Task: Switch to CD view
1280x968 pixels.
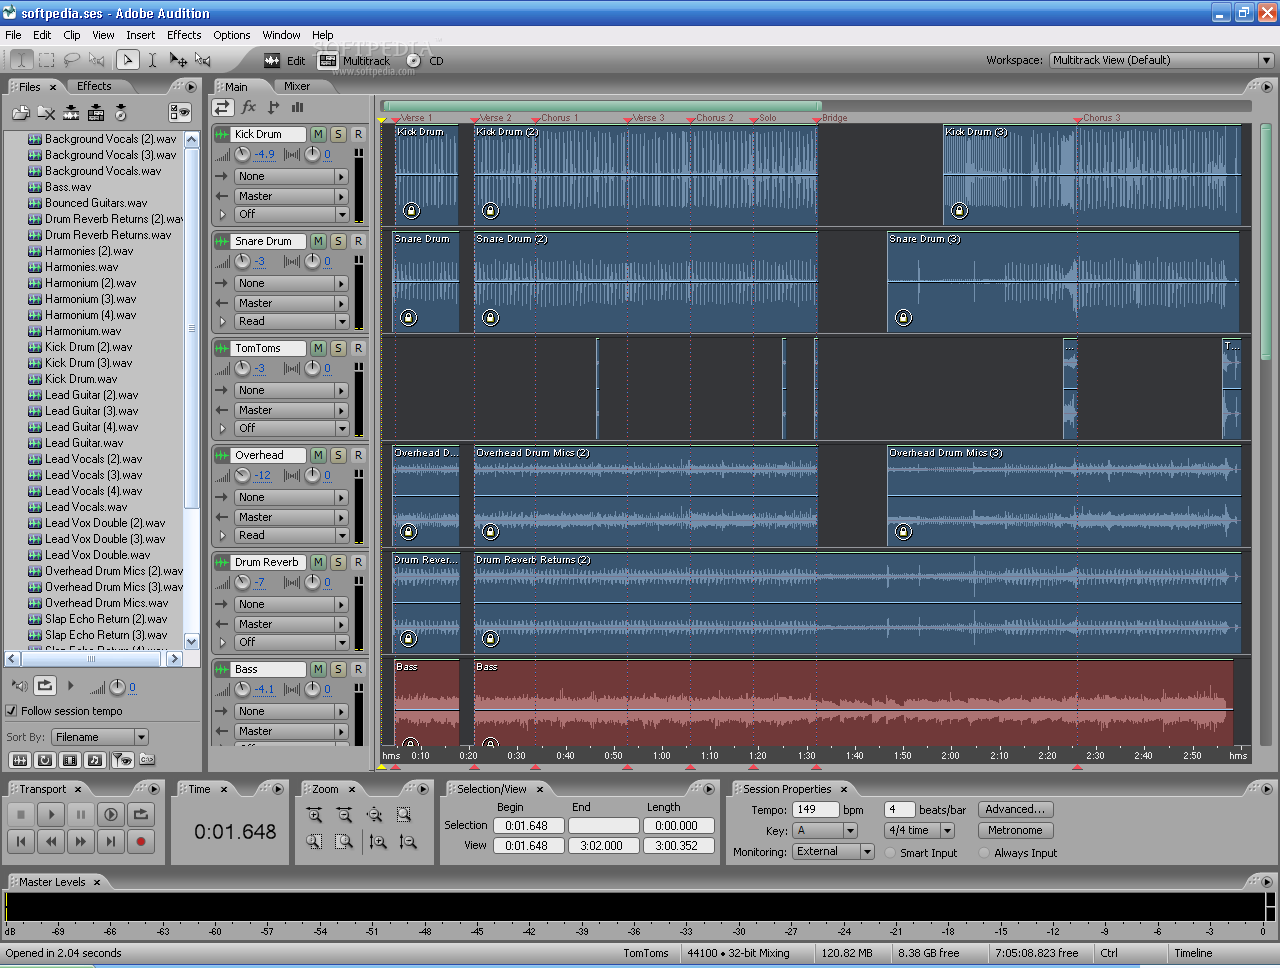Action: 425,61
